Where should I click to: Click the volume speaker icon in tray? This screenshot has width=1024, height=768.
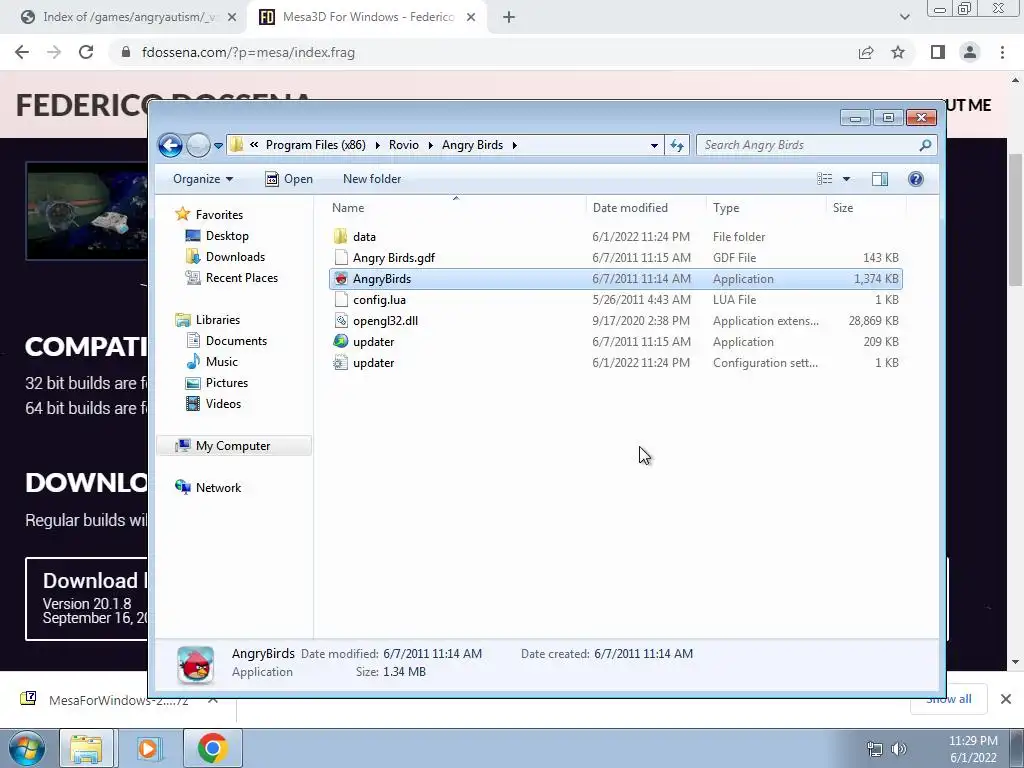click(899, 749)
